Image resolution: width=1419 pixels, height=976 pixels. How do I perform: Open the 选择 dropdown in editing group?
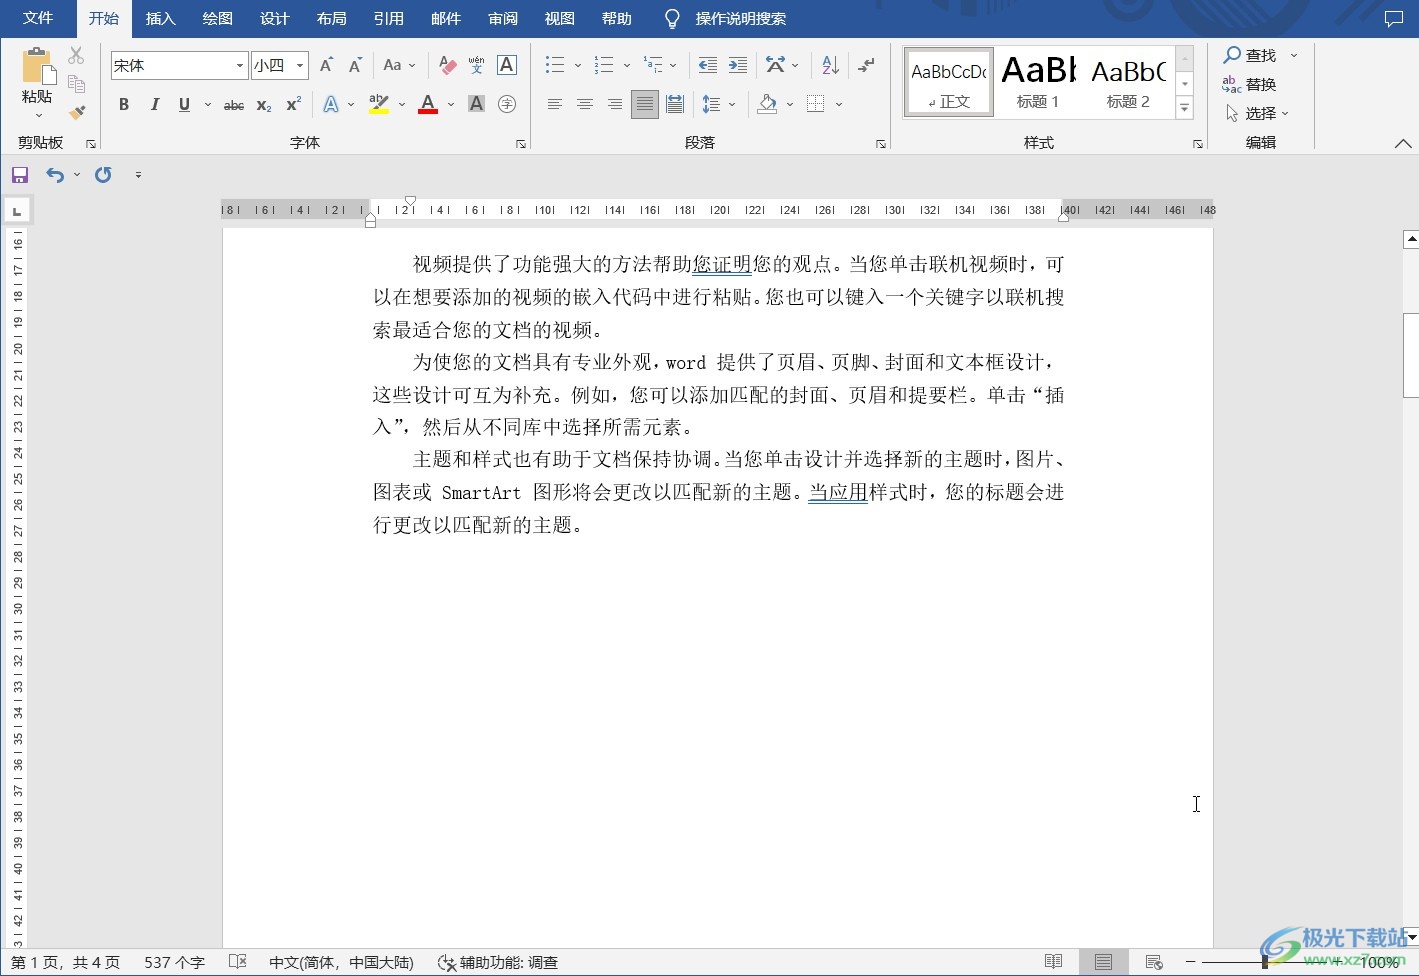point(1257,113)
